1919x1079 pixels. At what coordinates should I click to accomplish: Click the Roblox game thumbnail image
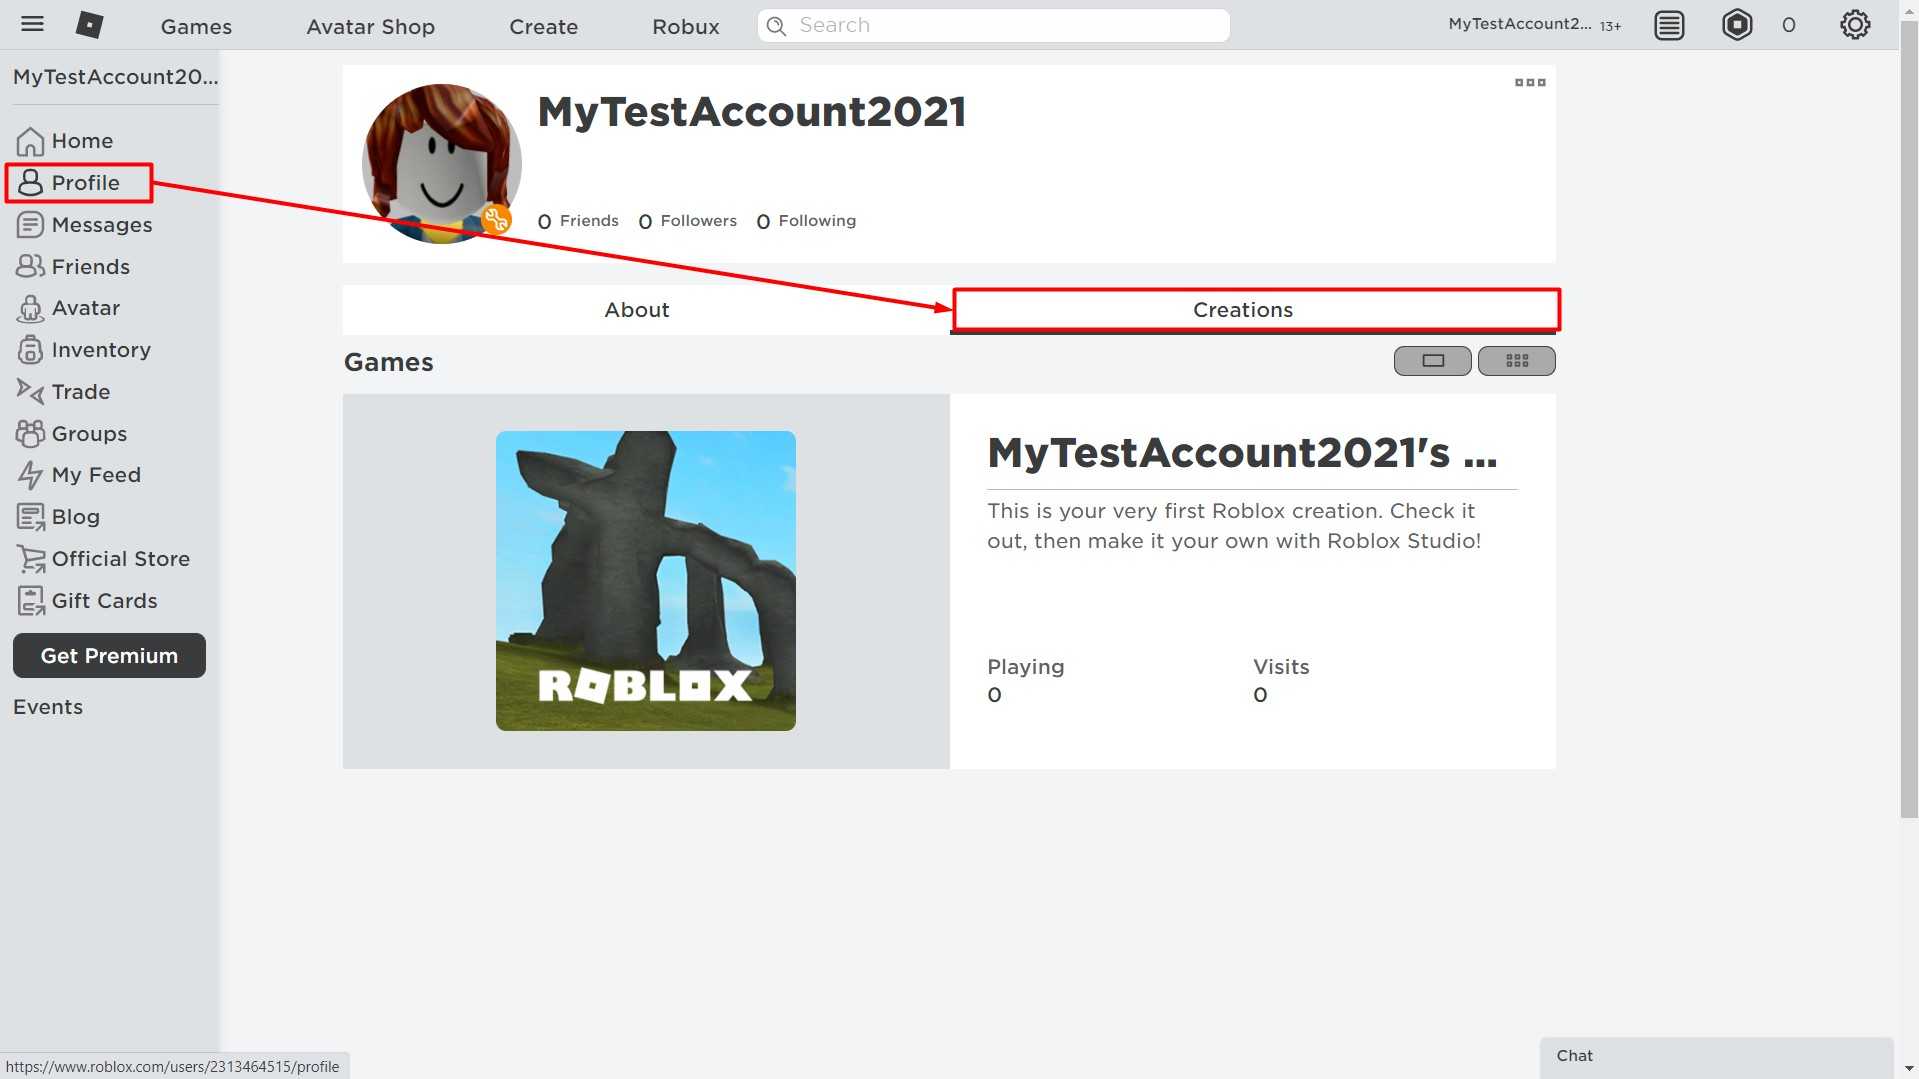click(646, 581)
